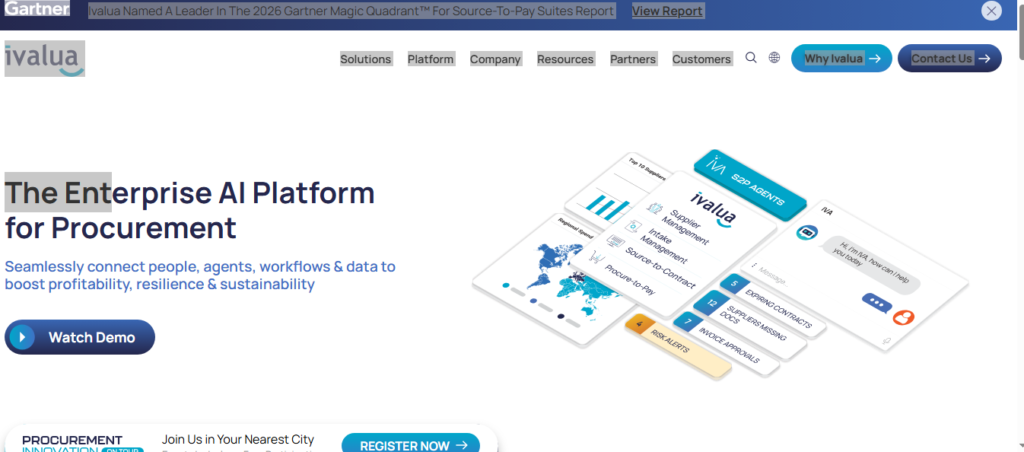Open the Company menu
Image resolution: width=1024 pixels, height=452 pixels.
(x=495, y=59)
